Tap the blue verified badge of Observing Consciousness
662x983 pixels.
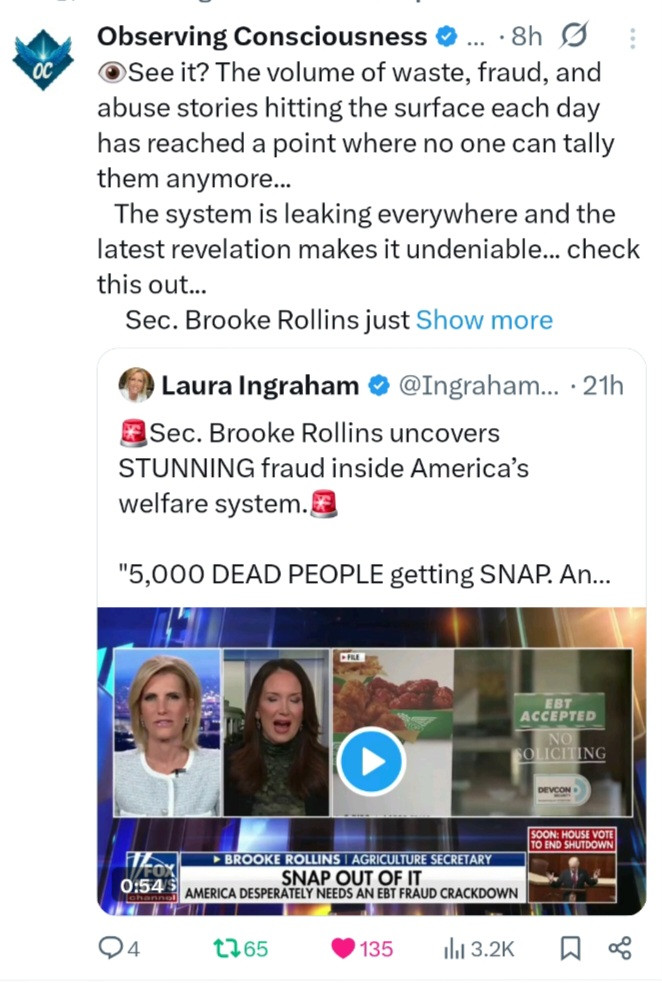[x=447, y=38]
